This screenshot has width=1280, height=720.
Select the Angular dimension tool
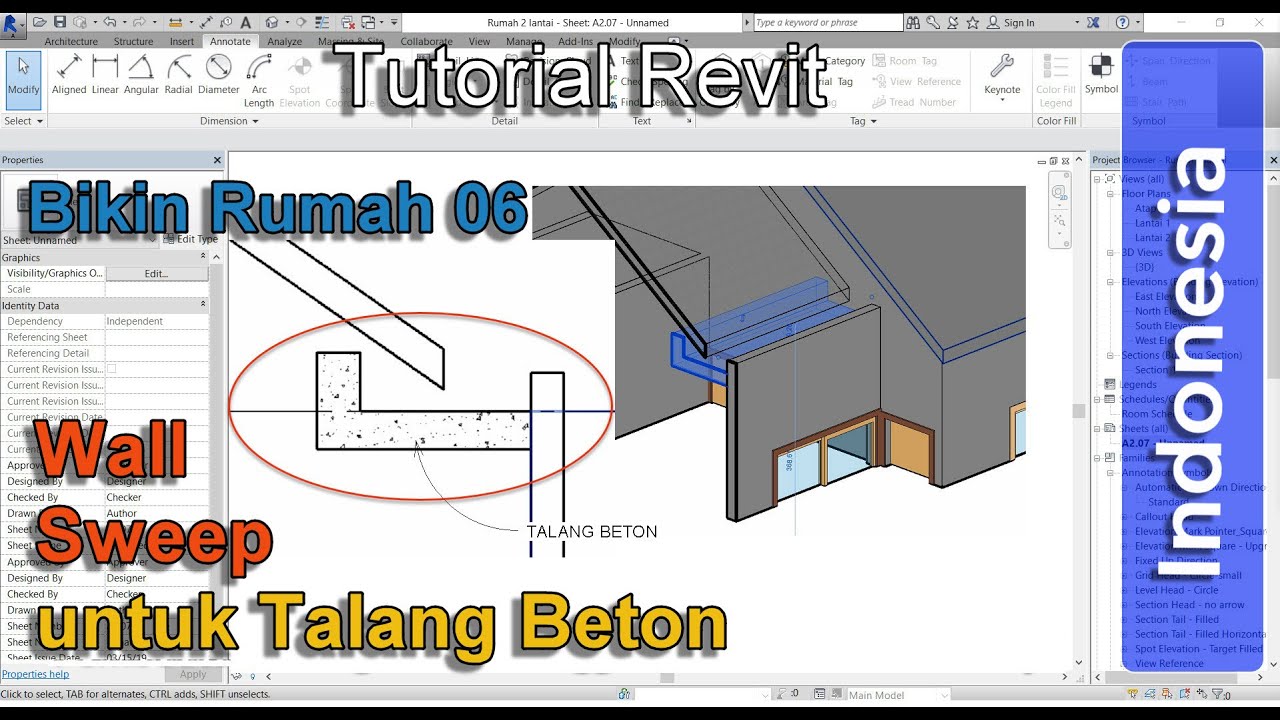click(141, 75)
